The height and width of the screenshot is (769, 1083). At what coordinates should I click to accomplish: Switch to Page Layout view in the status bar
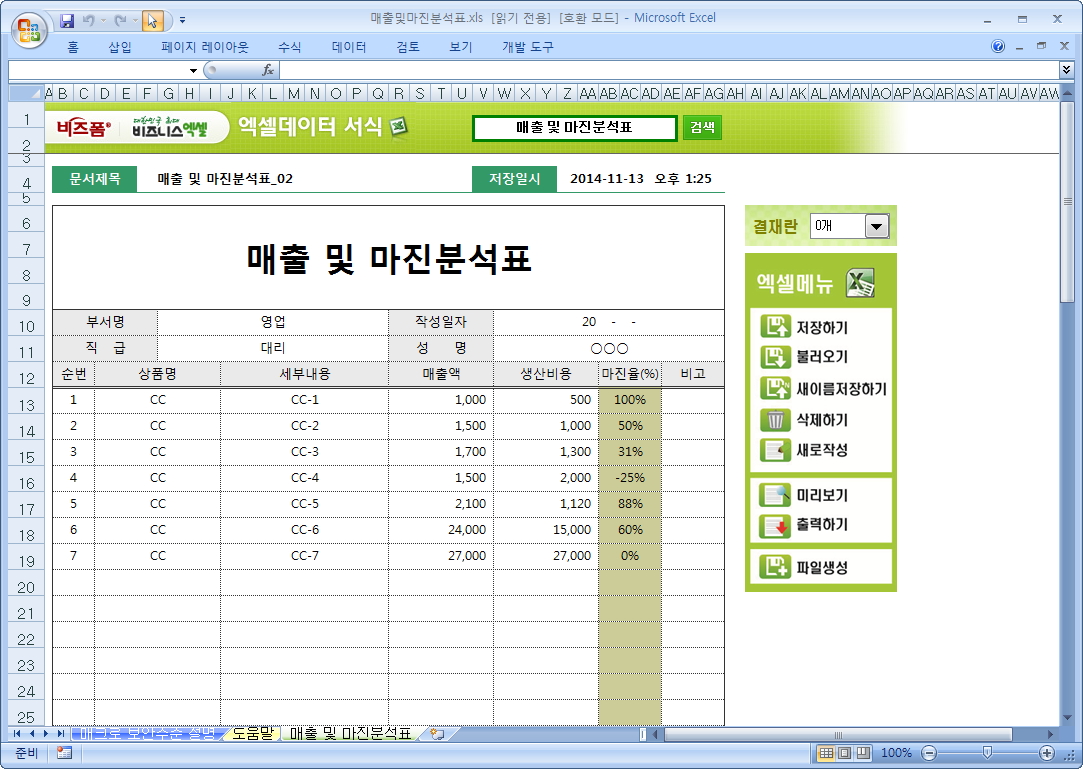tap(845, 753)
